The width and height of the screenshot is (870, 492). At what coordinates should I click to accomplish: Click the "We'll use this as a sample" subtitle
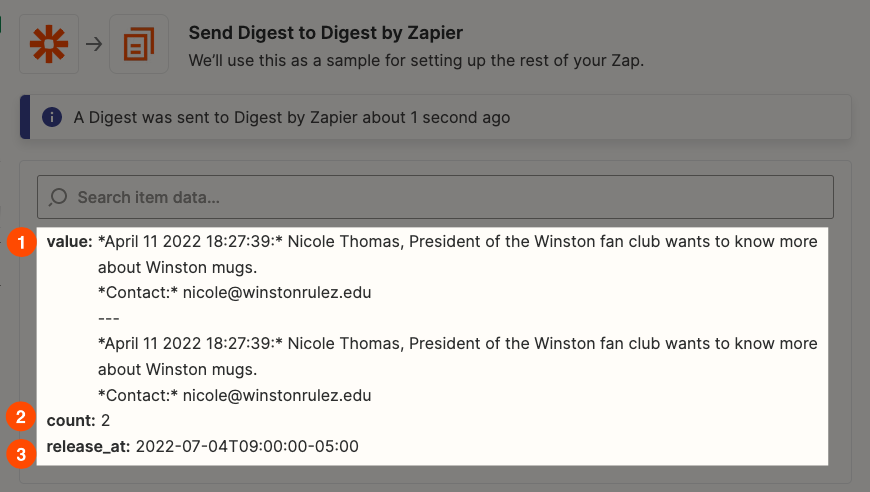coord(416,59)
